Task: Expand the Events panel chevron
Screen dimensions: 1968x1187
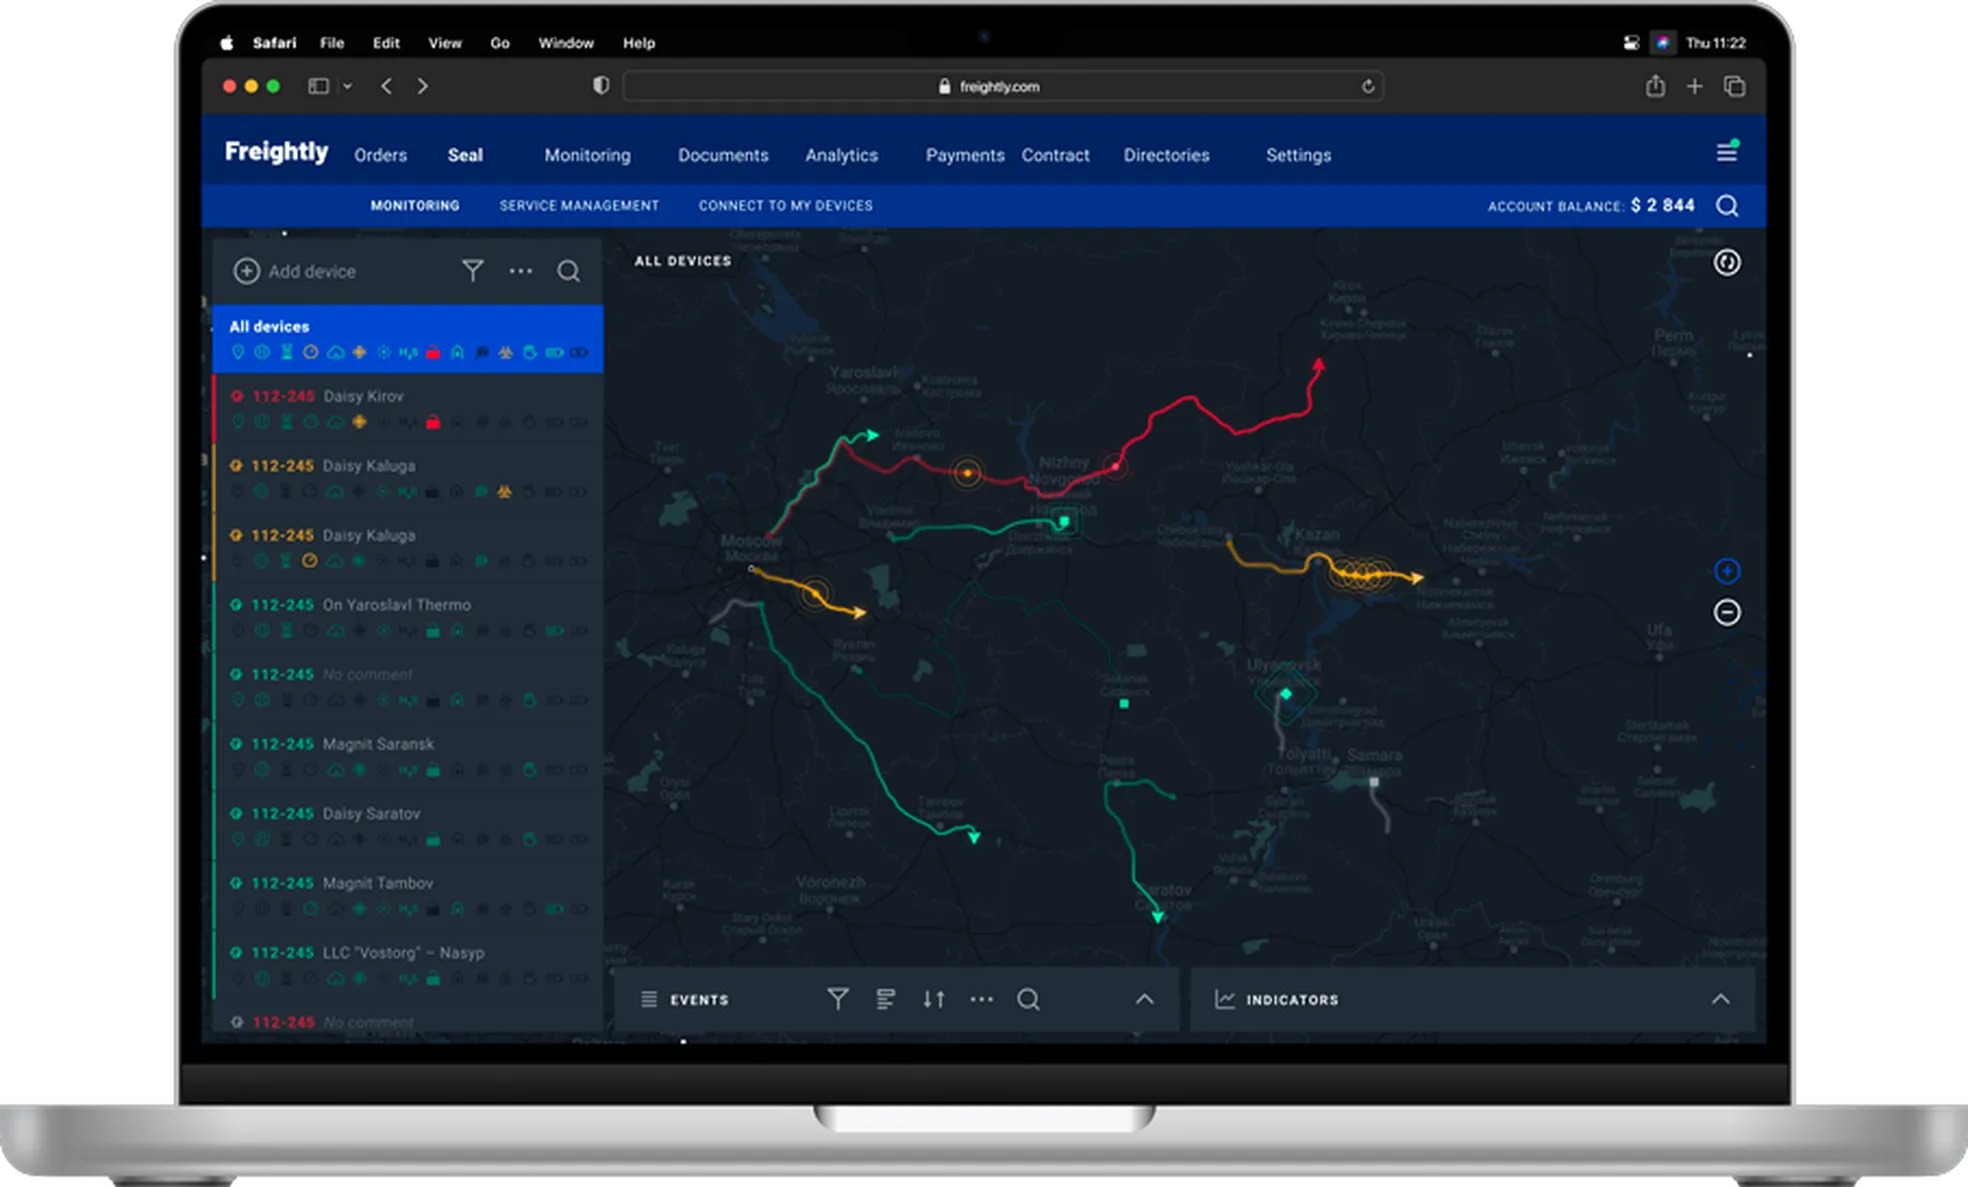Action: 1145,999
